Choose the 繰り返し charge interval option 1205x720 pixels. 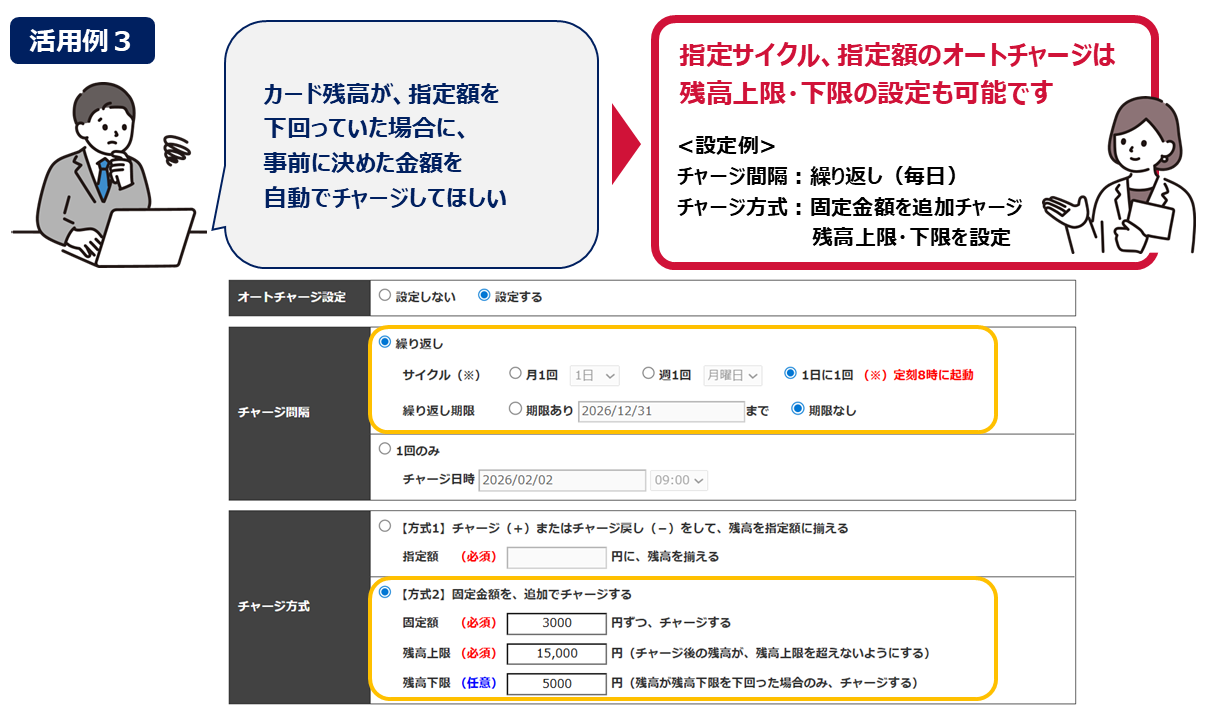pos(385,342)
